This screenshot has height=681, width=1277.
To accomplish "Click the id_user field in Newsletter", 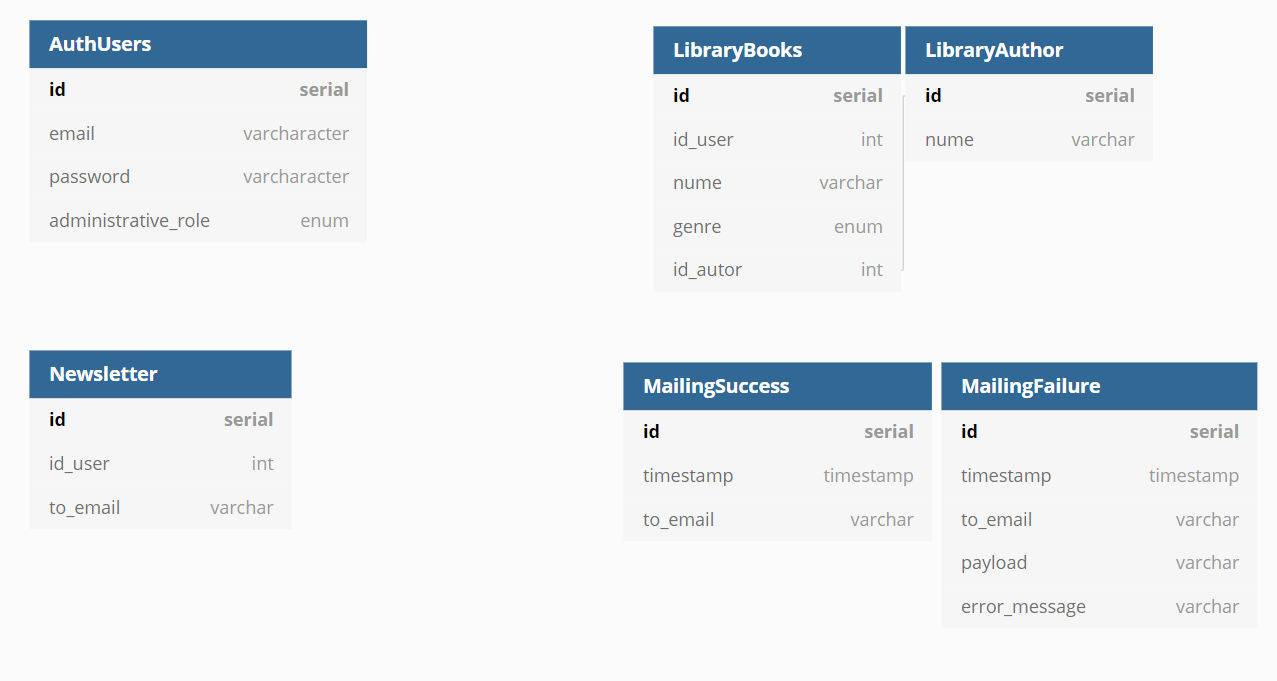I will tap(160, 463).
